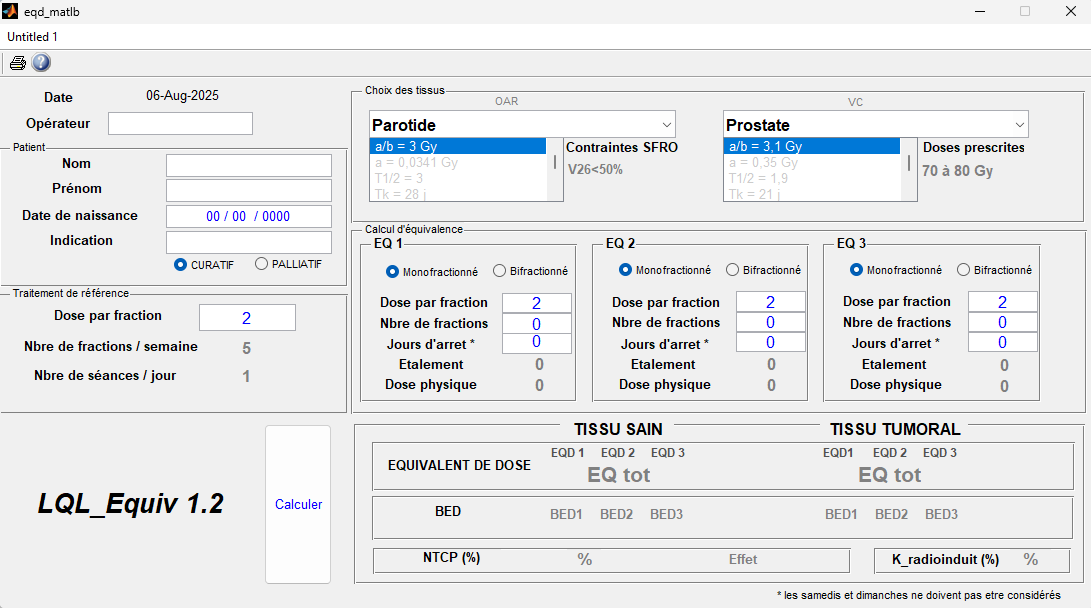
Task: Click the Indication input field
Action: (x=248, y=242)
